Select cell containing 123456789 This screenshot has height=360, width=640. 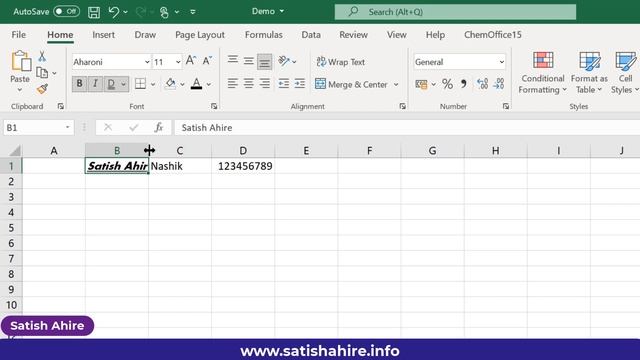point(243,166)
